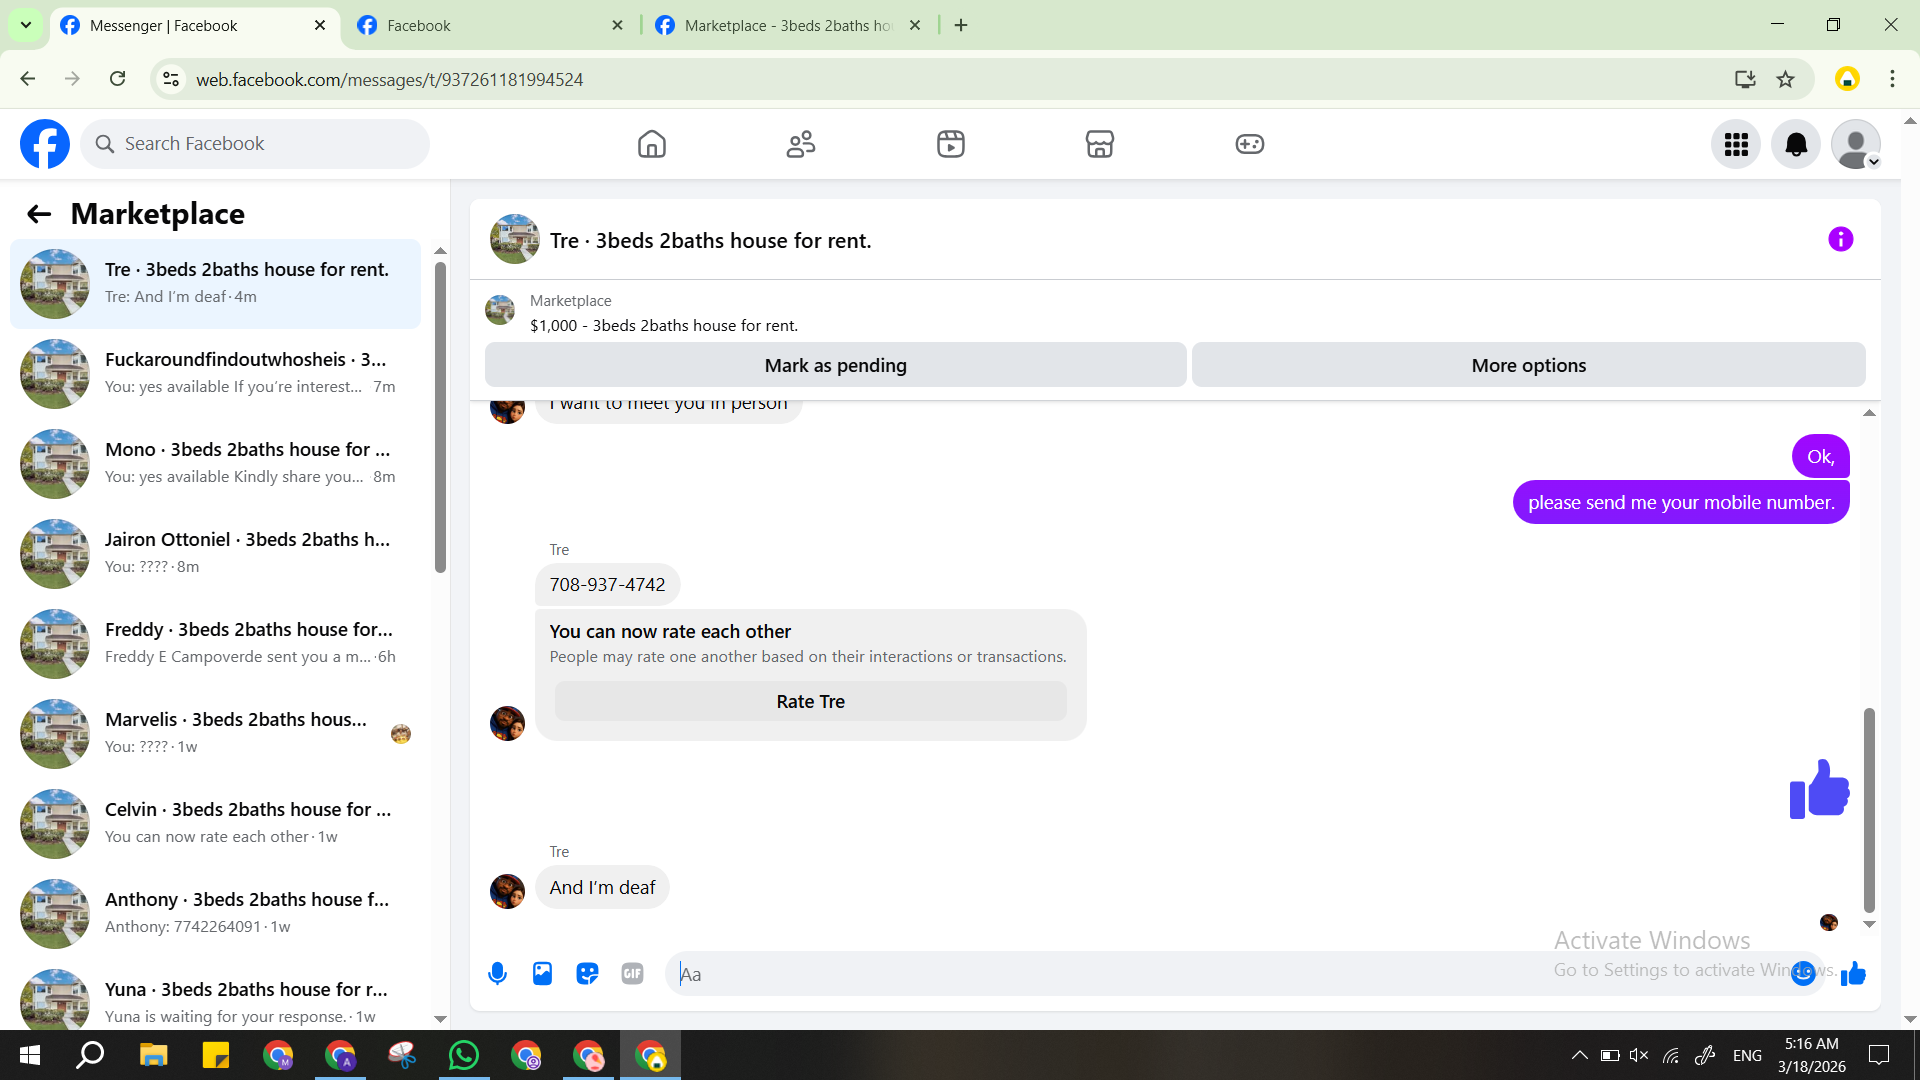1920x1080 pixels.
Task: Close the Marketplace browser tab
Action: click(x=914, y=26)
